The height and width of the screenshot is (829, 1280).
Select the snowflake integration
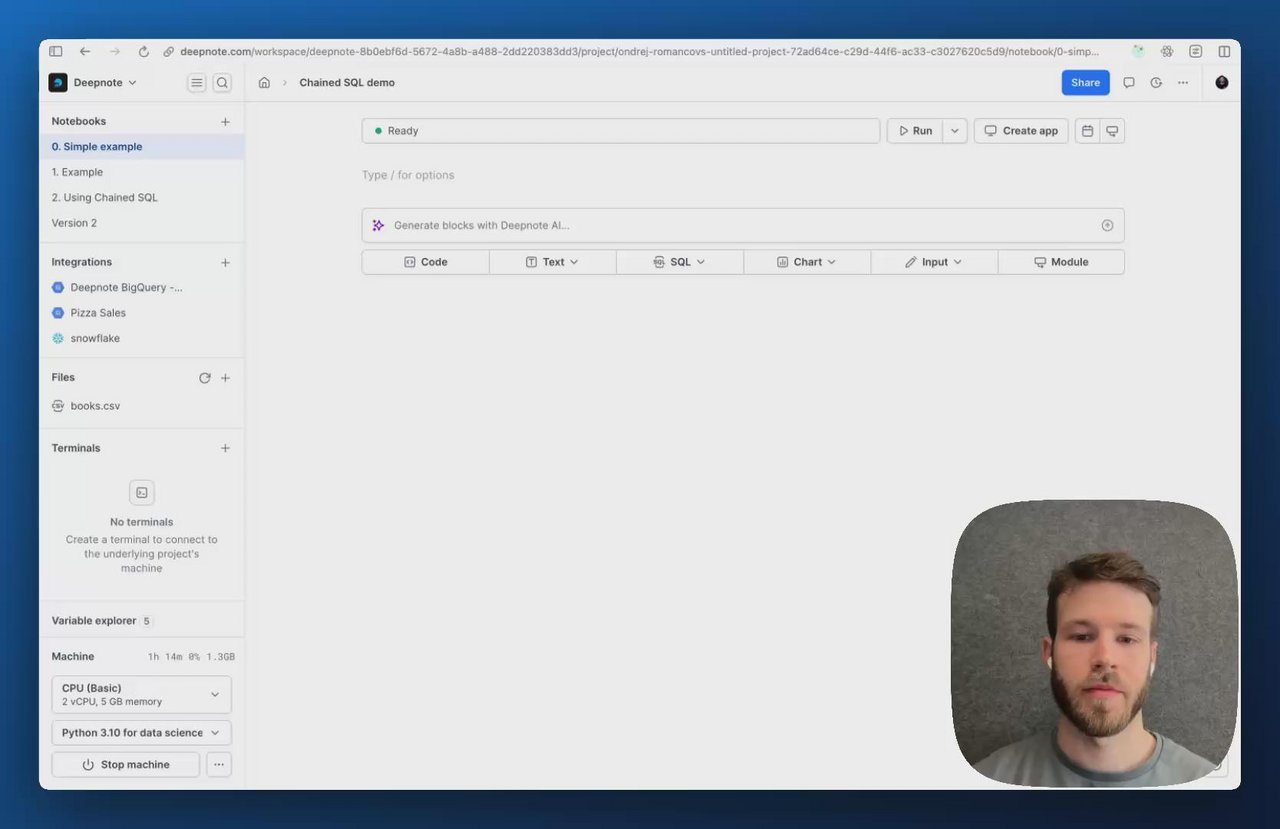[x=142, y=339]
